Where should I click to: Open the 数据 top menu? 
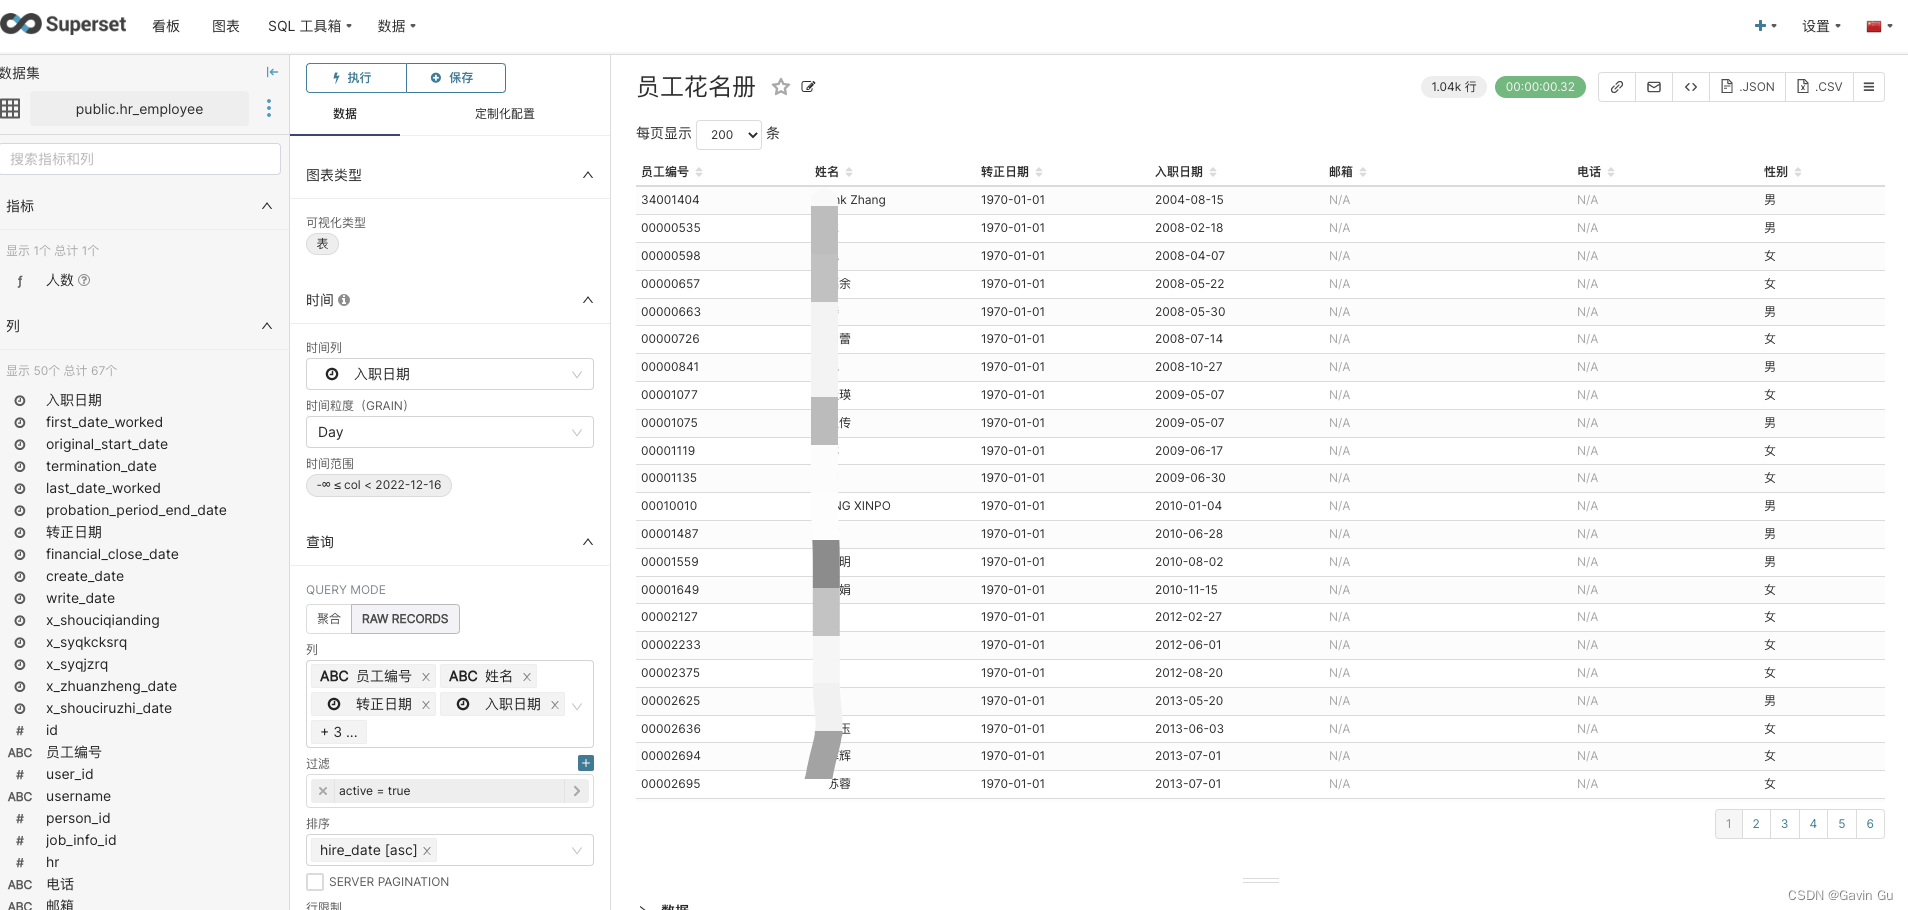click(397, 26)
